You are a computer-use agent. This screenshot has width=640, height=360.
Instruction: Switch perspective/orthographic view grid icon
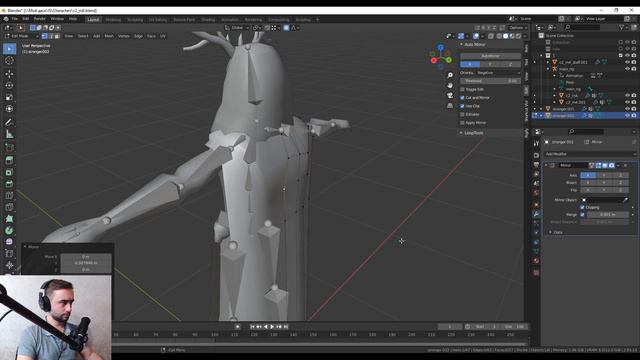(x=450, y=105)
